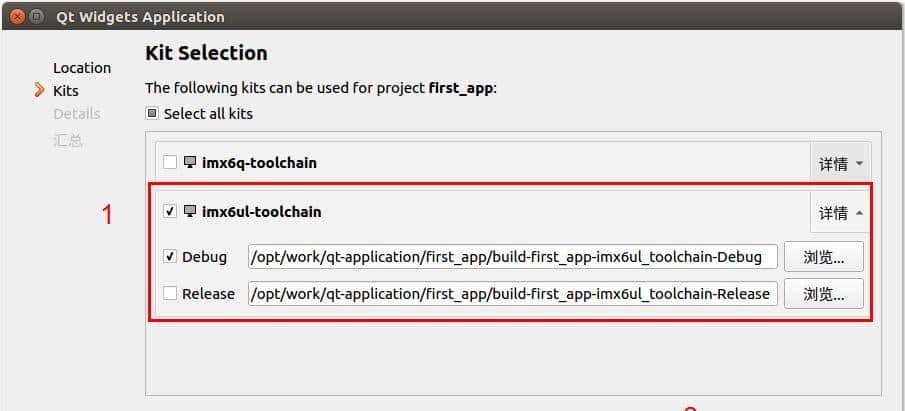905x411 pixels.
Task: Click the orange arrow beside Kits
Action: (40, 91)
